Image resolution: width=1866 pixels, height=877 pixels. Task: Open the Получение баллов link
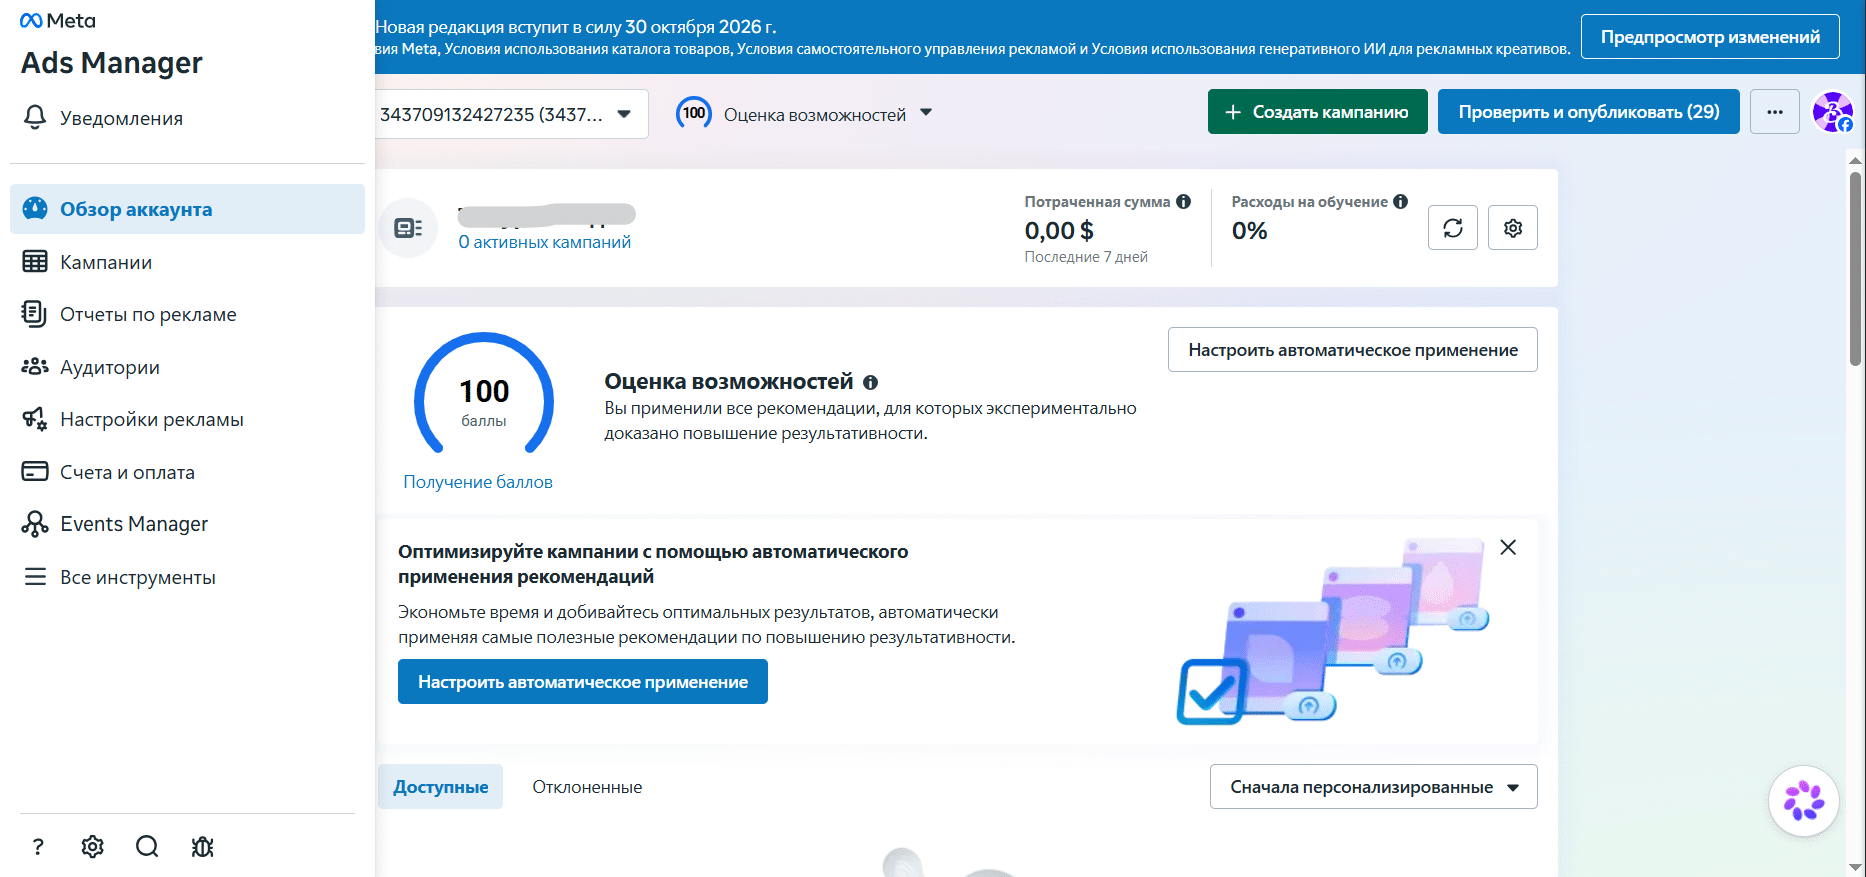478,482
